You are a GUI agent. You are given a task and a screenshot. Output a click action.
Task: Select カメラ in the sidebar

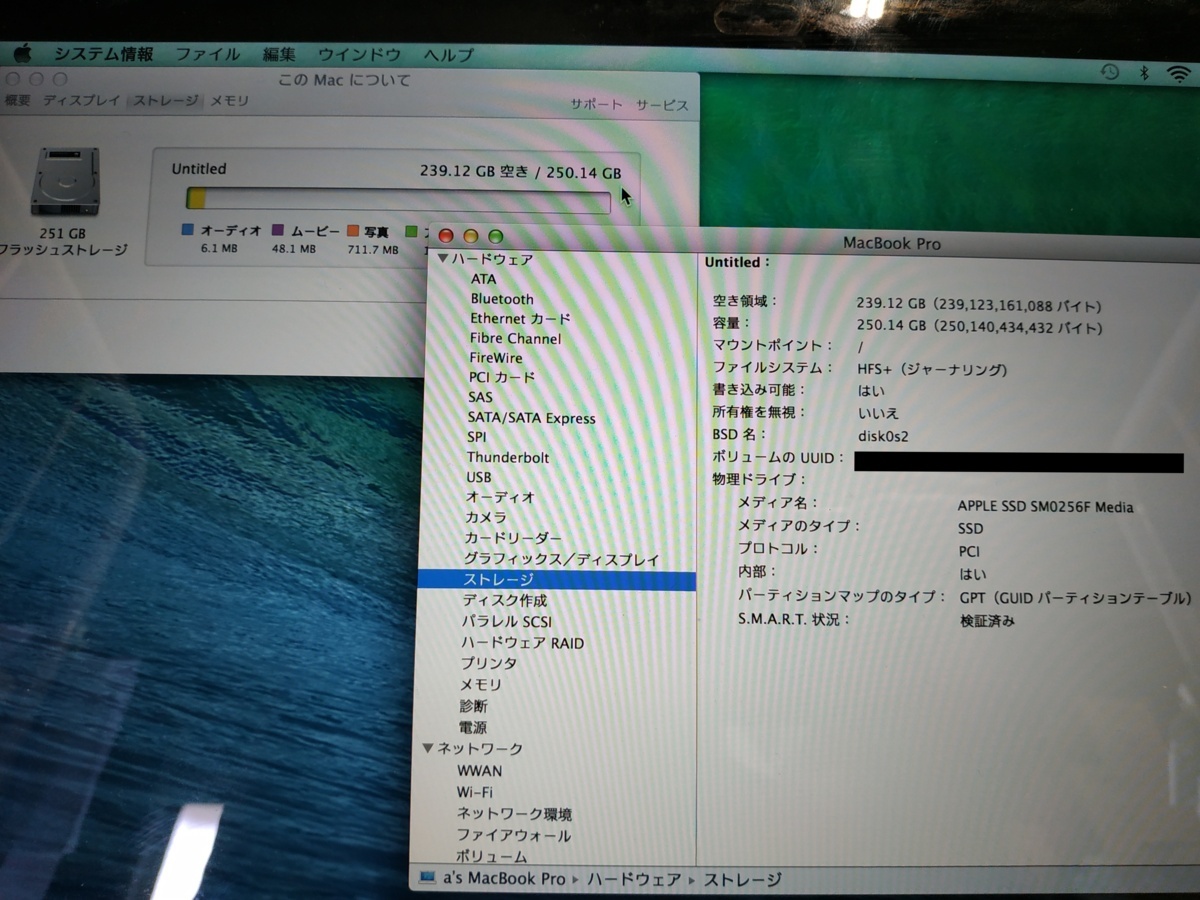click(x=485, y=517)
